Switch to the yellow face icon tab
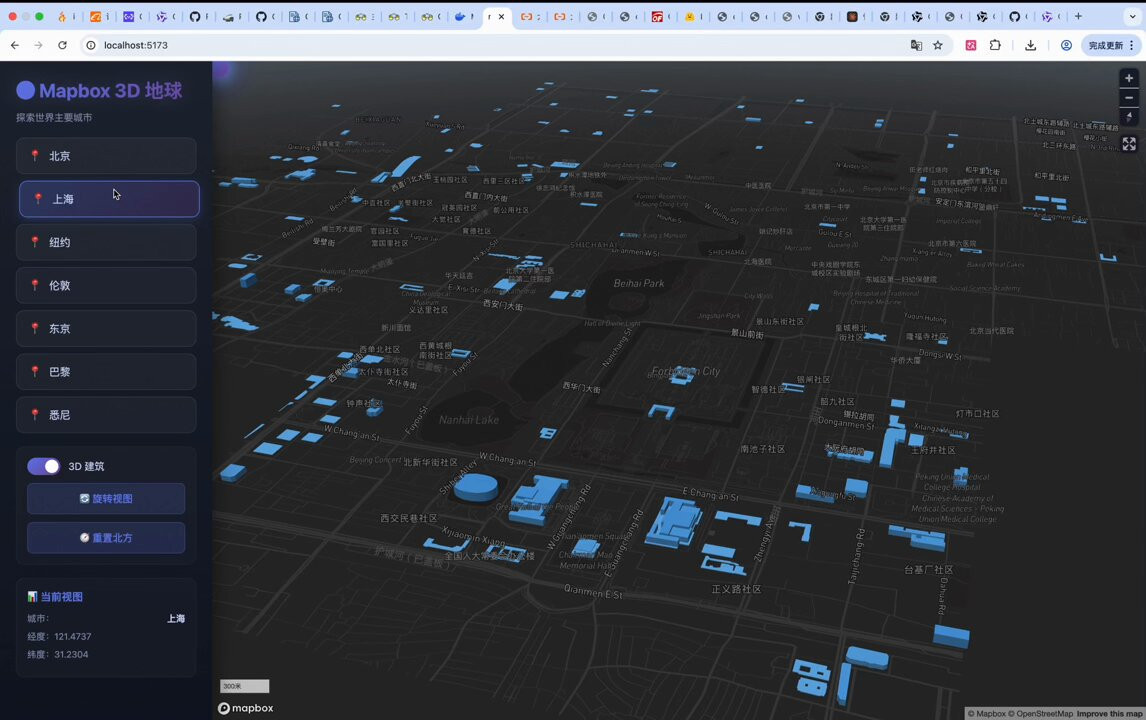1146x720 pixels. point(690,16)
